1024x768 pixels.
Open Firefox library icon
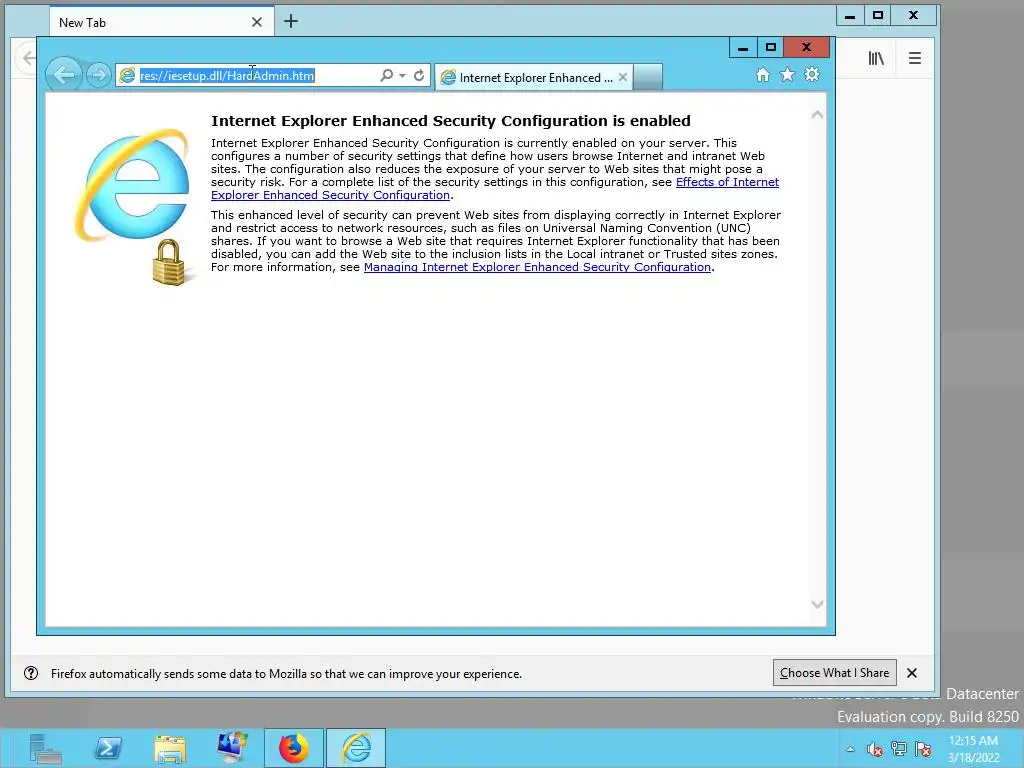[x=876, y=58]
